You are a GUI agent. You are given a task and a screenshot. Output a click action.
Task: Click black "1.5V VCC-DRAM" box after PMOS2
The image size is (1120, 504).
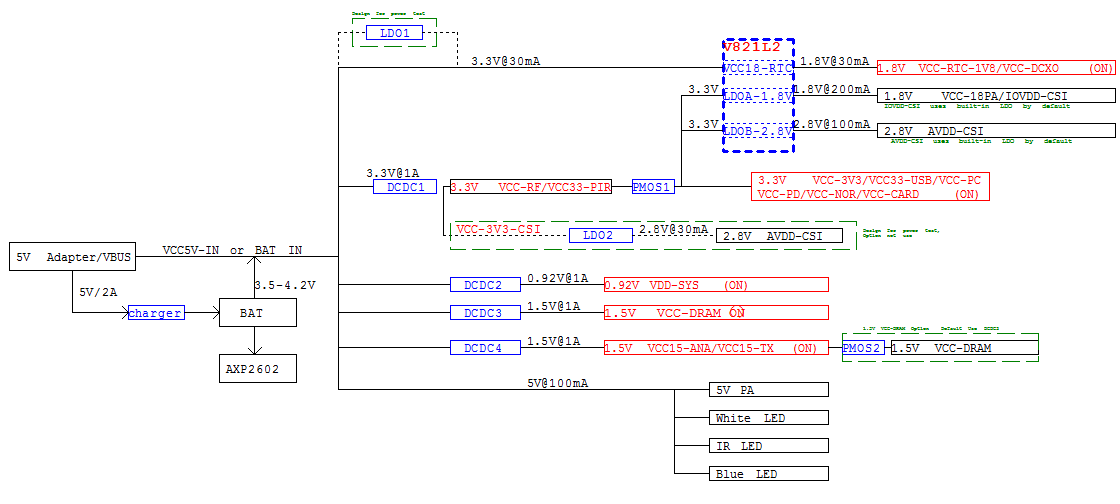pos(964,348)
